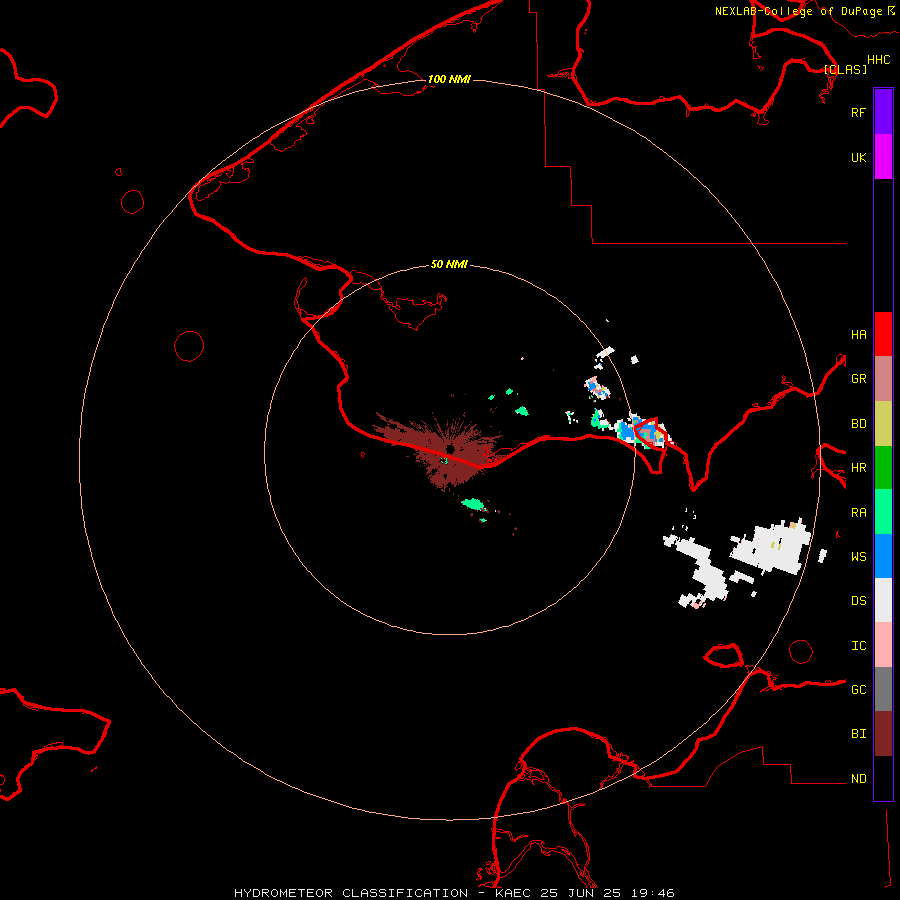The height and width of the screenshot is (900, 900).
Task: Click the HHC product code text
Action: (x=878, y=60)
